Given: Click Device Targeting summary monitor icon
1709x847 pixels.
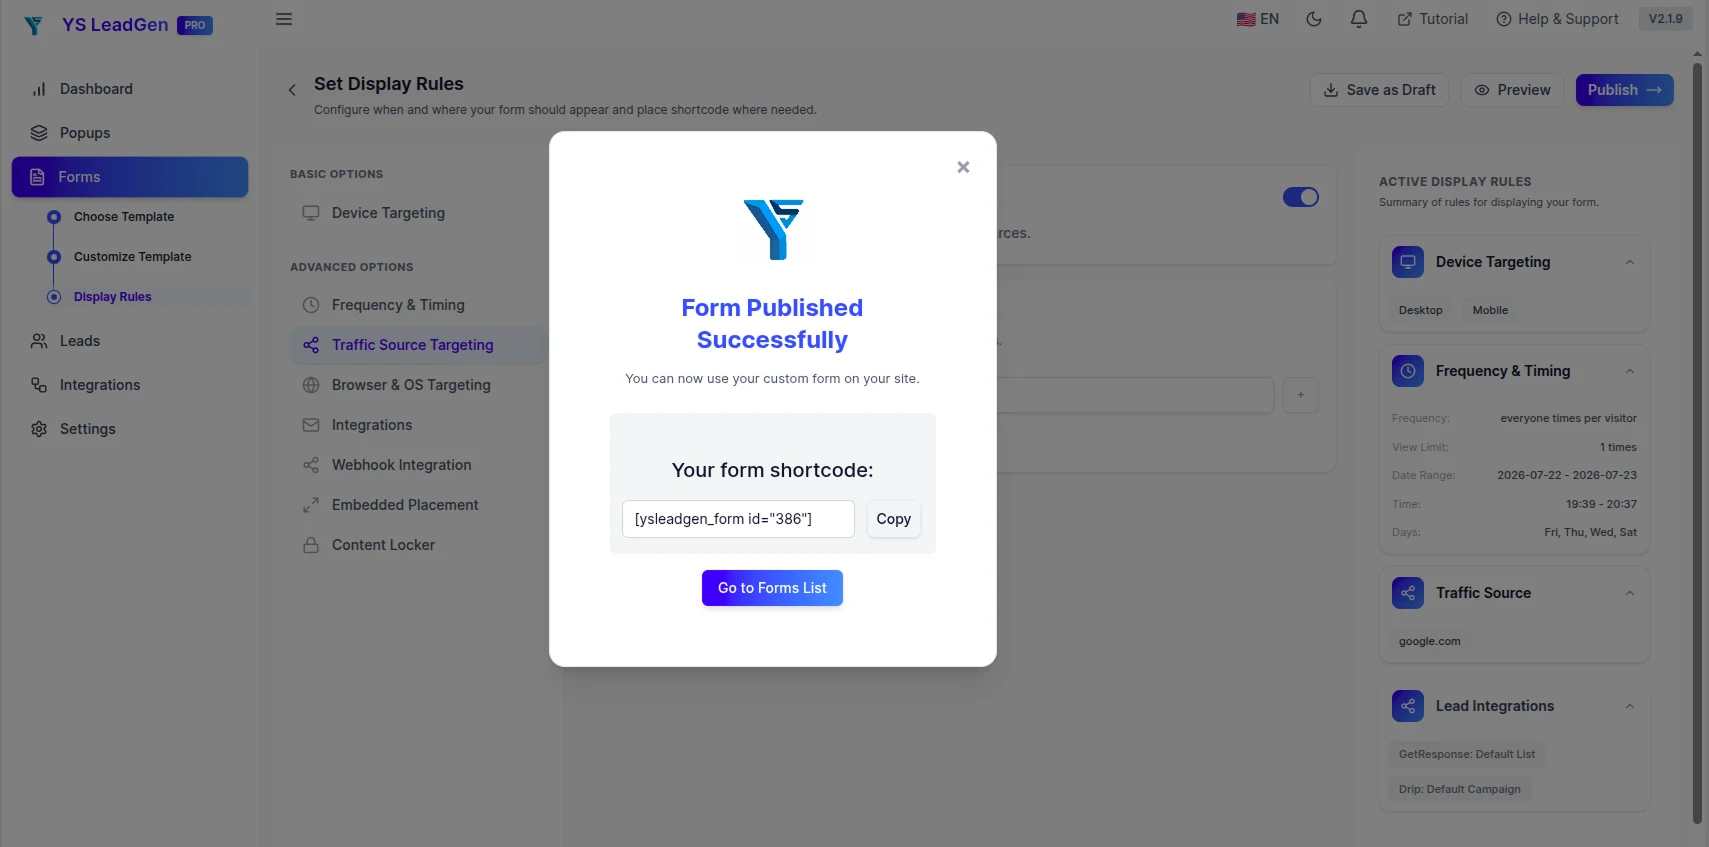Looking at the screenshot, I should (x=1408, y=262).
